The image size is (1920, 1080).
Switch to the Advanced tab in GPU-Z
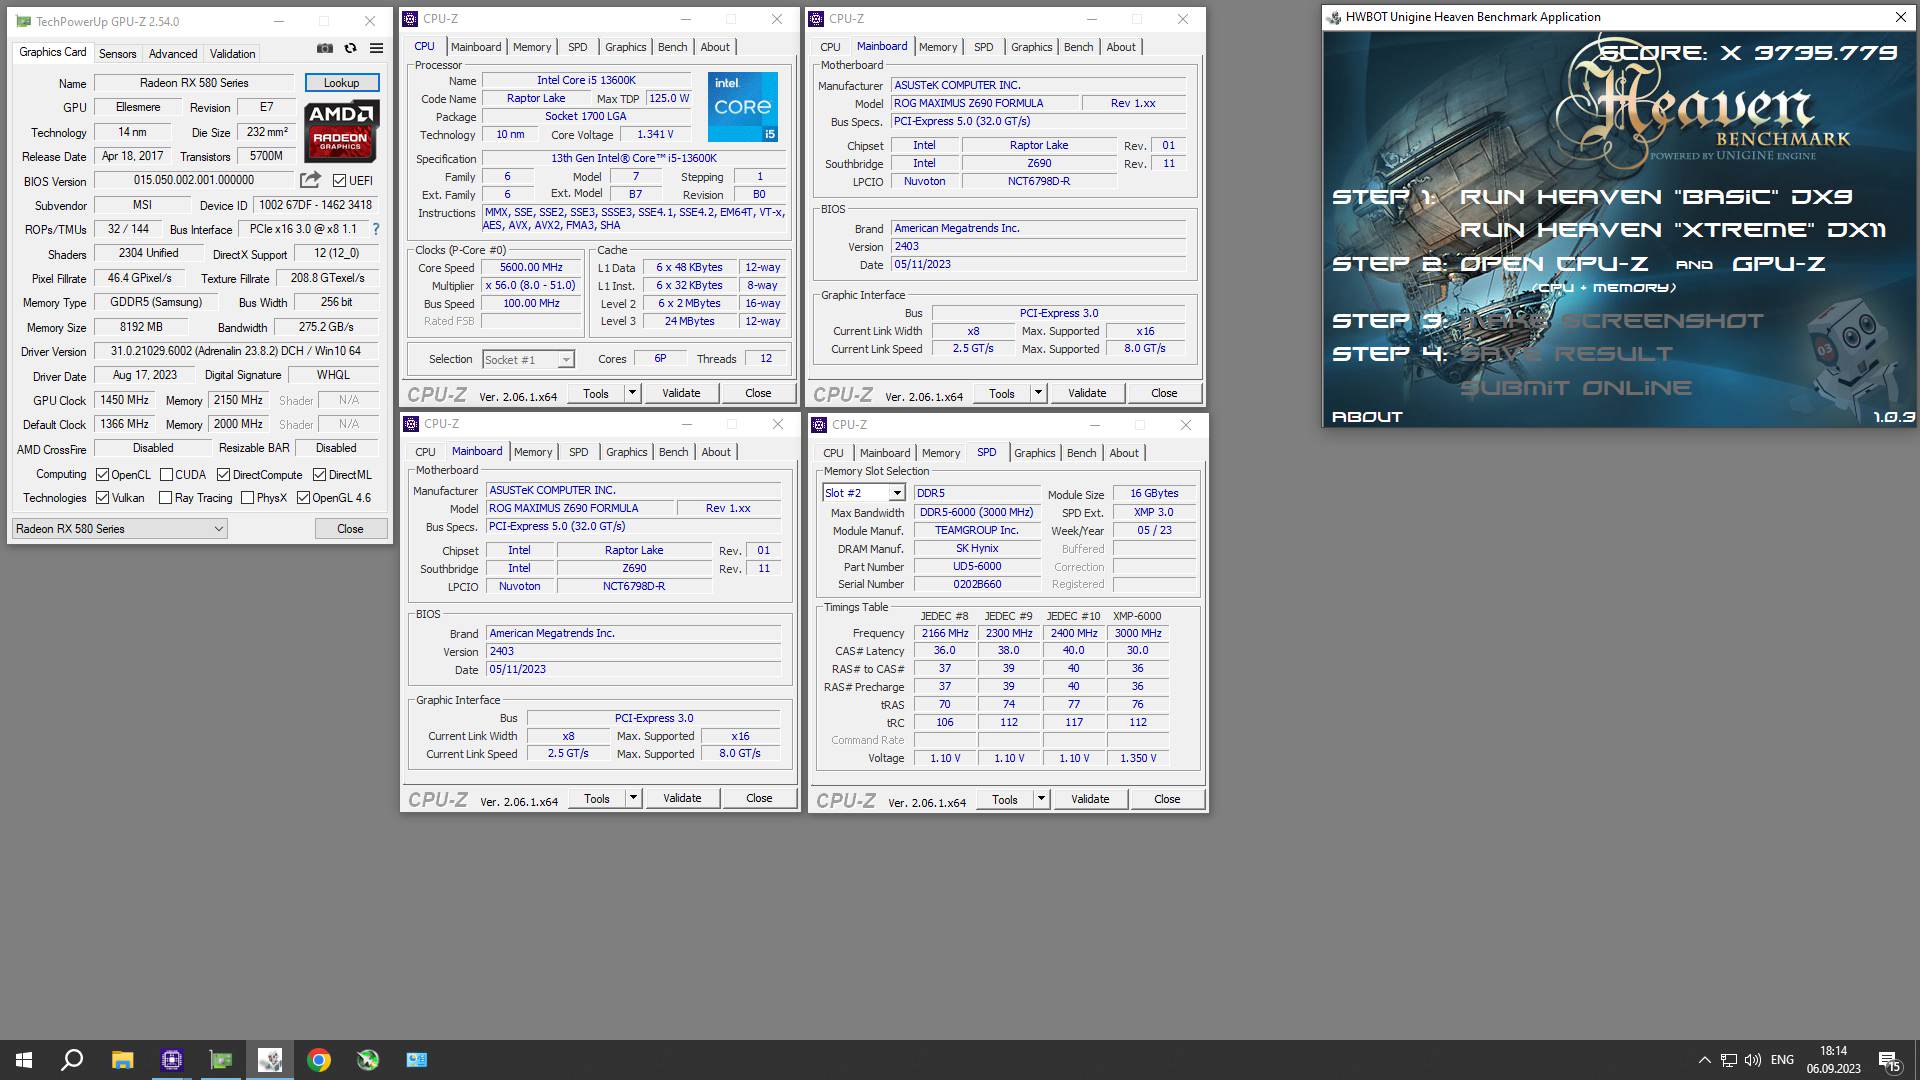pyautogui.click(x=173, y=54)
